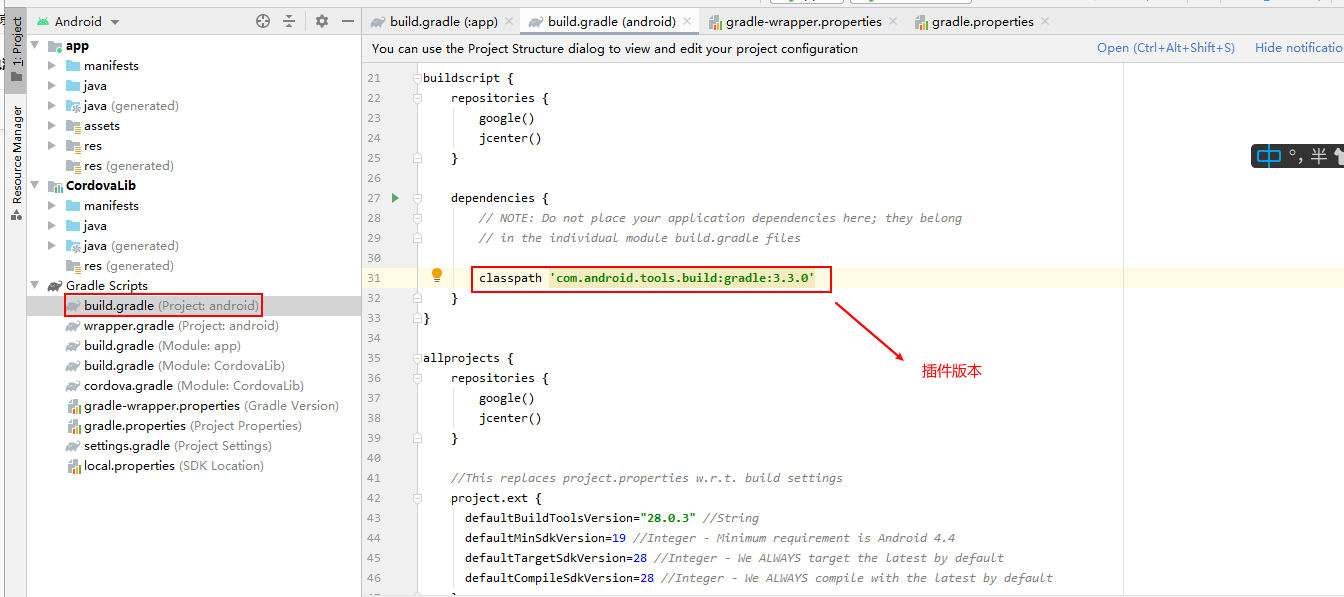
Task: Click the classpath gradle:3.3.0 string
Action: (682, 278)
